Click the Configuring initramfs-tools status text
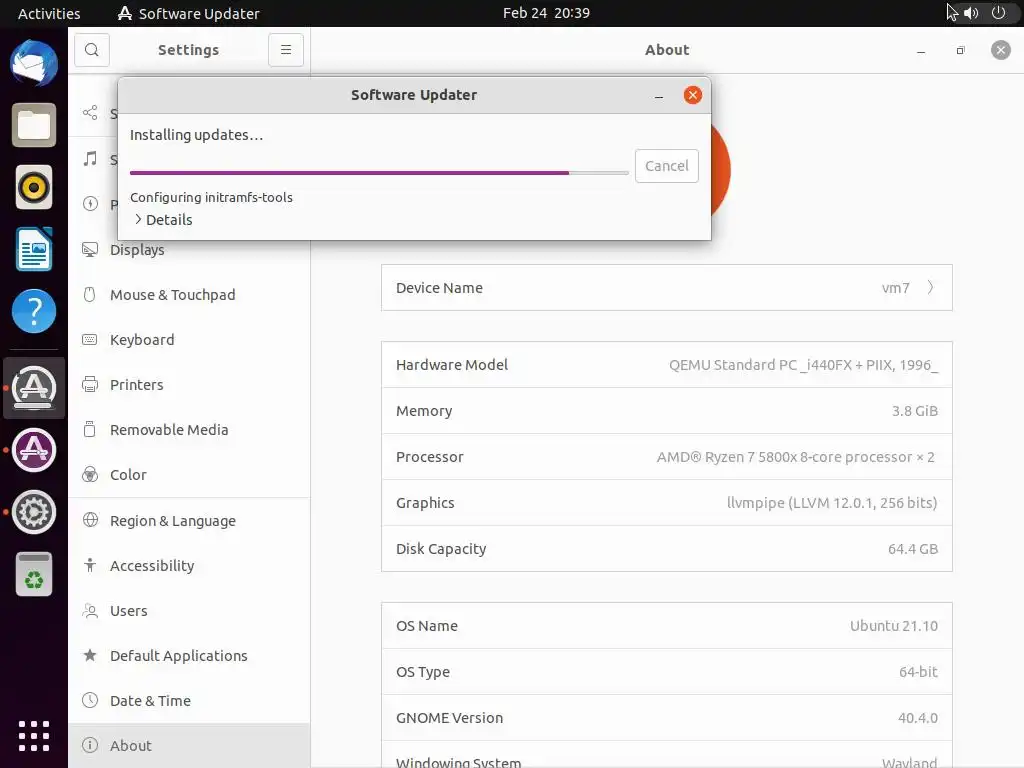Screen dimensions: 1024x768 (x=211, y=197)
